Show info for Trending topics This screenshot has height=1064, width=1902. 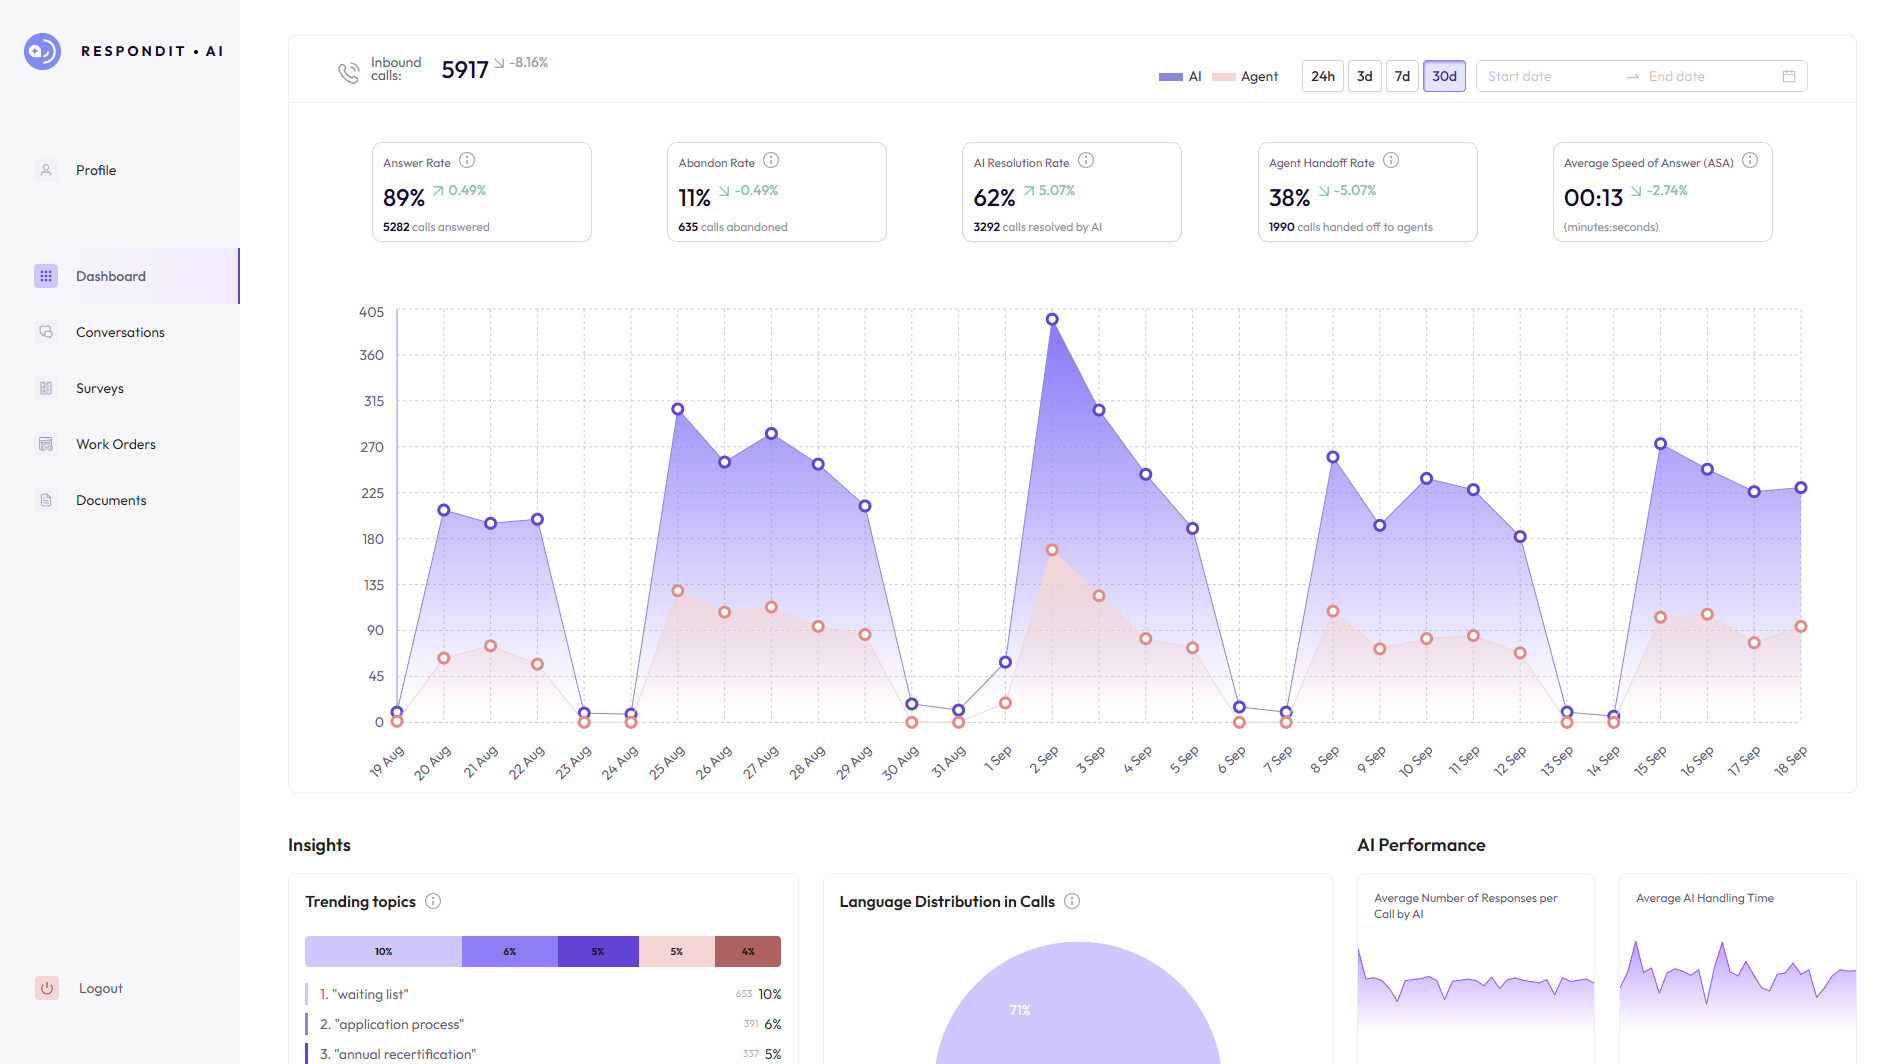(433, 901)
